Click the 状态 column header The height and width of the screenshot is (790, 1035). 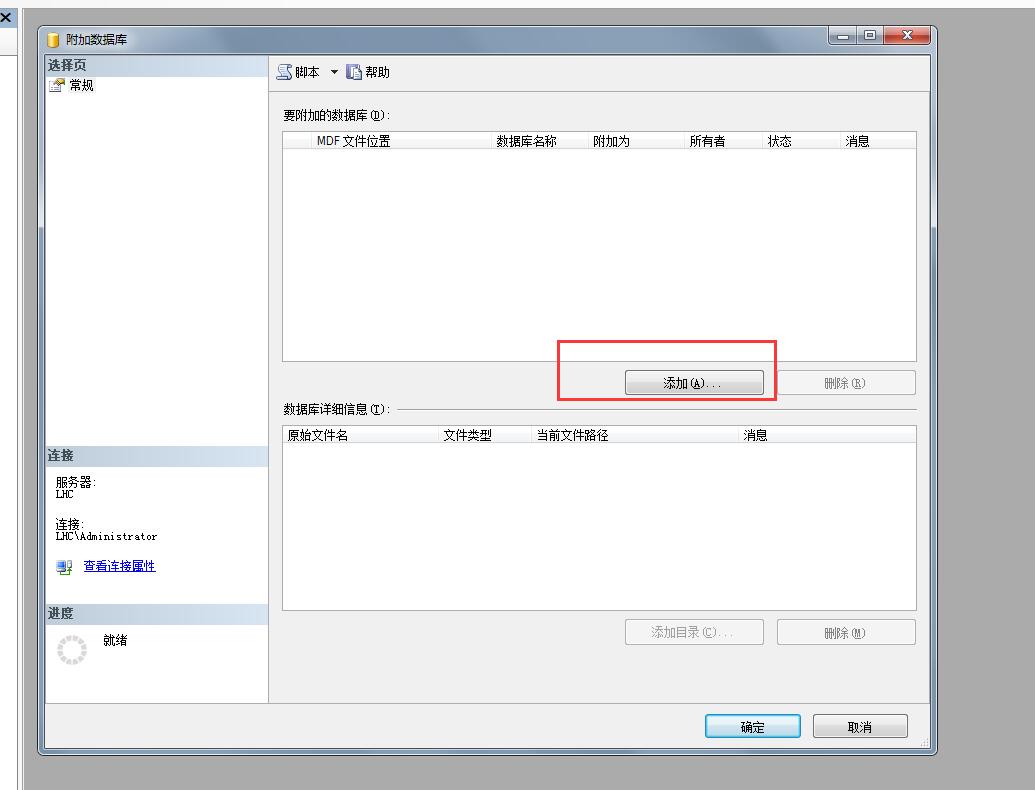point(801,141)
